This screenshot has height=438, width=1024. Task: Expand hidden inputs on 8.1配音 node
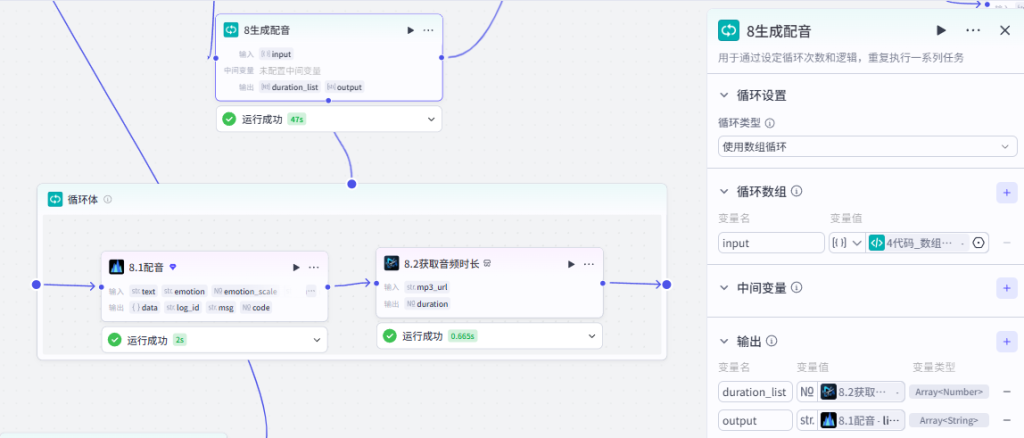[310, 291]
